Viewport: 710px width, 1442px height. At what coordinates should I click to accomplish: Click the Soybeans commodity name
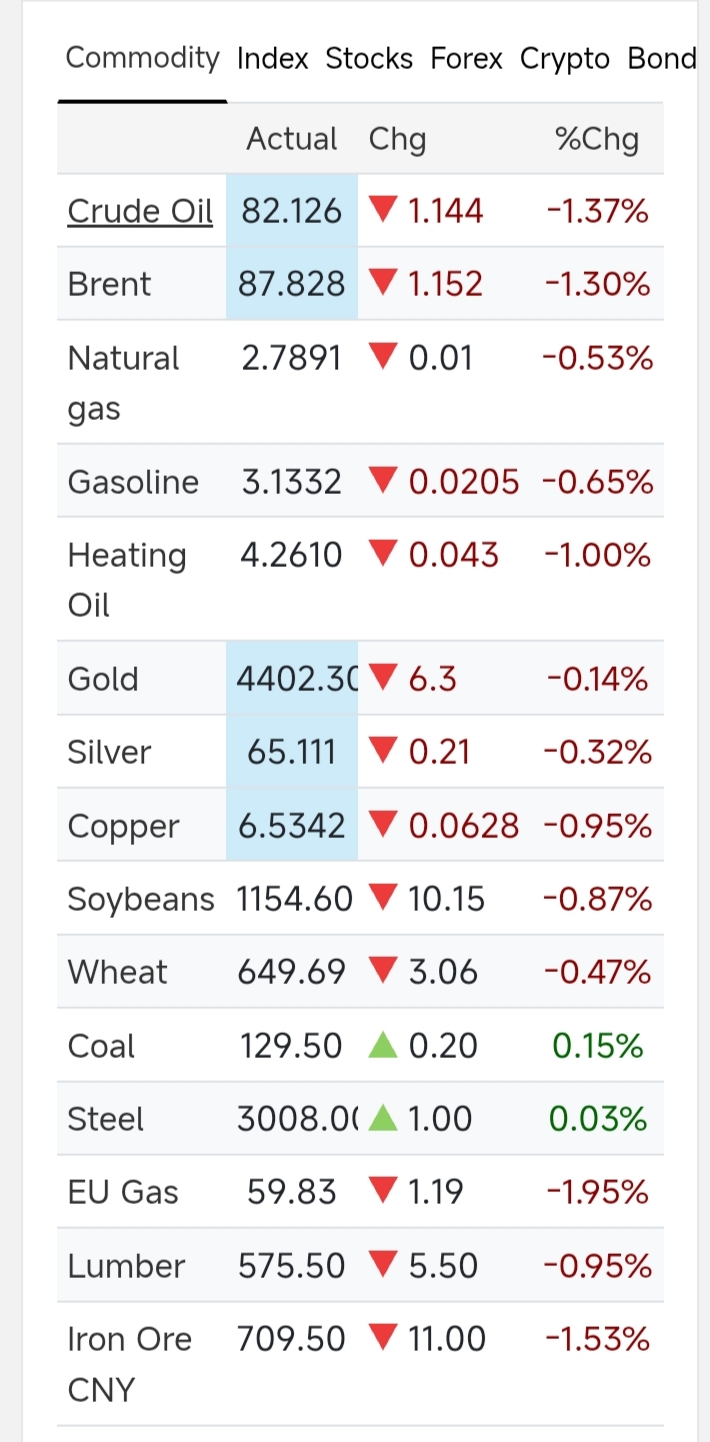pos(141,899)
